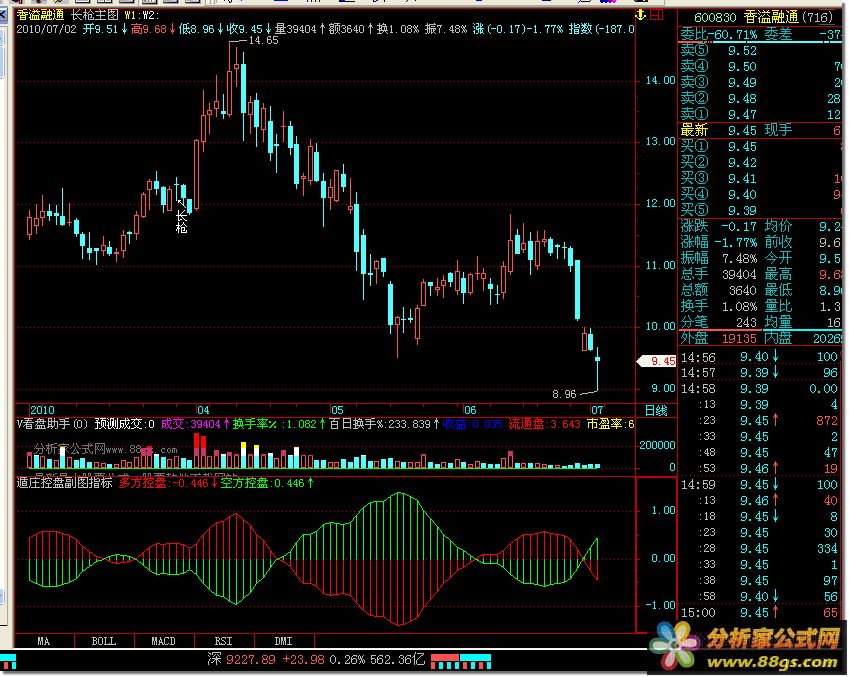Switch to the BOLL indicator tab
This screenshot has width=849, height=677.
point(103,640)
